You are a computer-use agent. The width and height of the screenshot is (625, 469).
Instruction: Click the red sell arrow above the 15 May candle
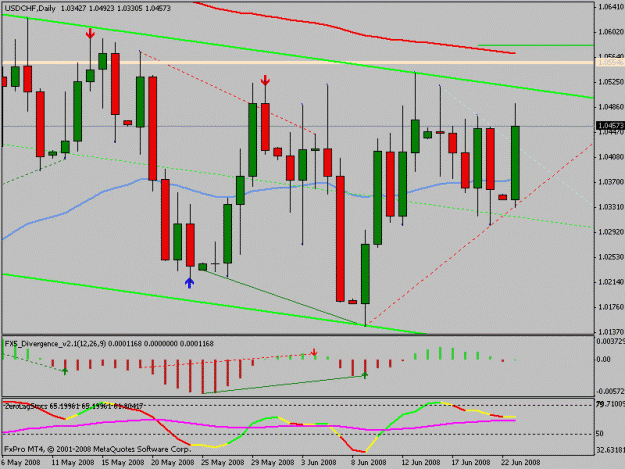tap(90, 33)
